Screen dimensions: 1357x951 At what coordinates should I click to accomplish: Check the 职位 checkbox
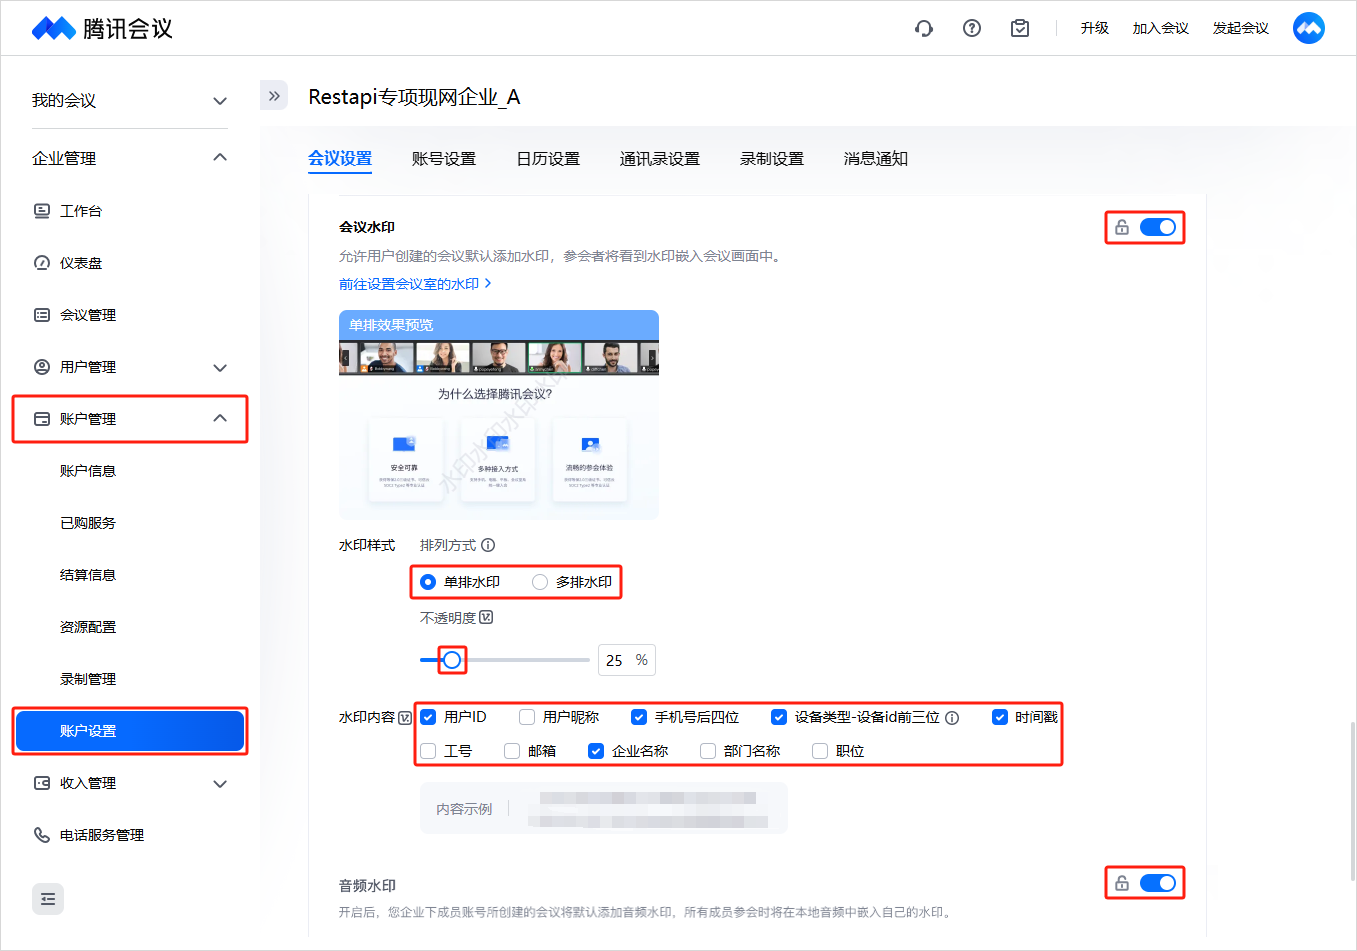click(x=820, y=751)
